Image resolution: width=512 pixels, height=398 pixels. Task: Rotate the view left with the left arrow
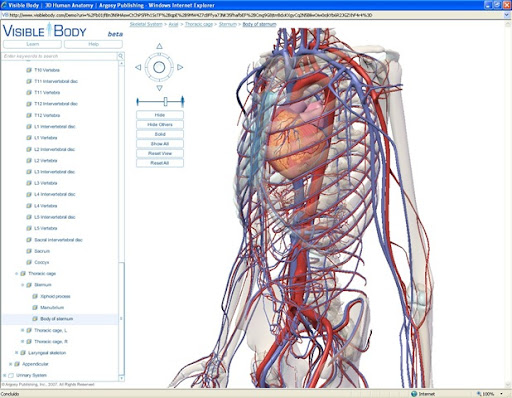[x=138, y=67]
